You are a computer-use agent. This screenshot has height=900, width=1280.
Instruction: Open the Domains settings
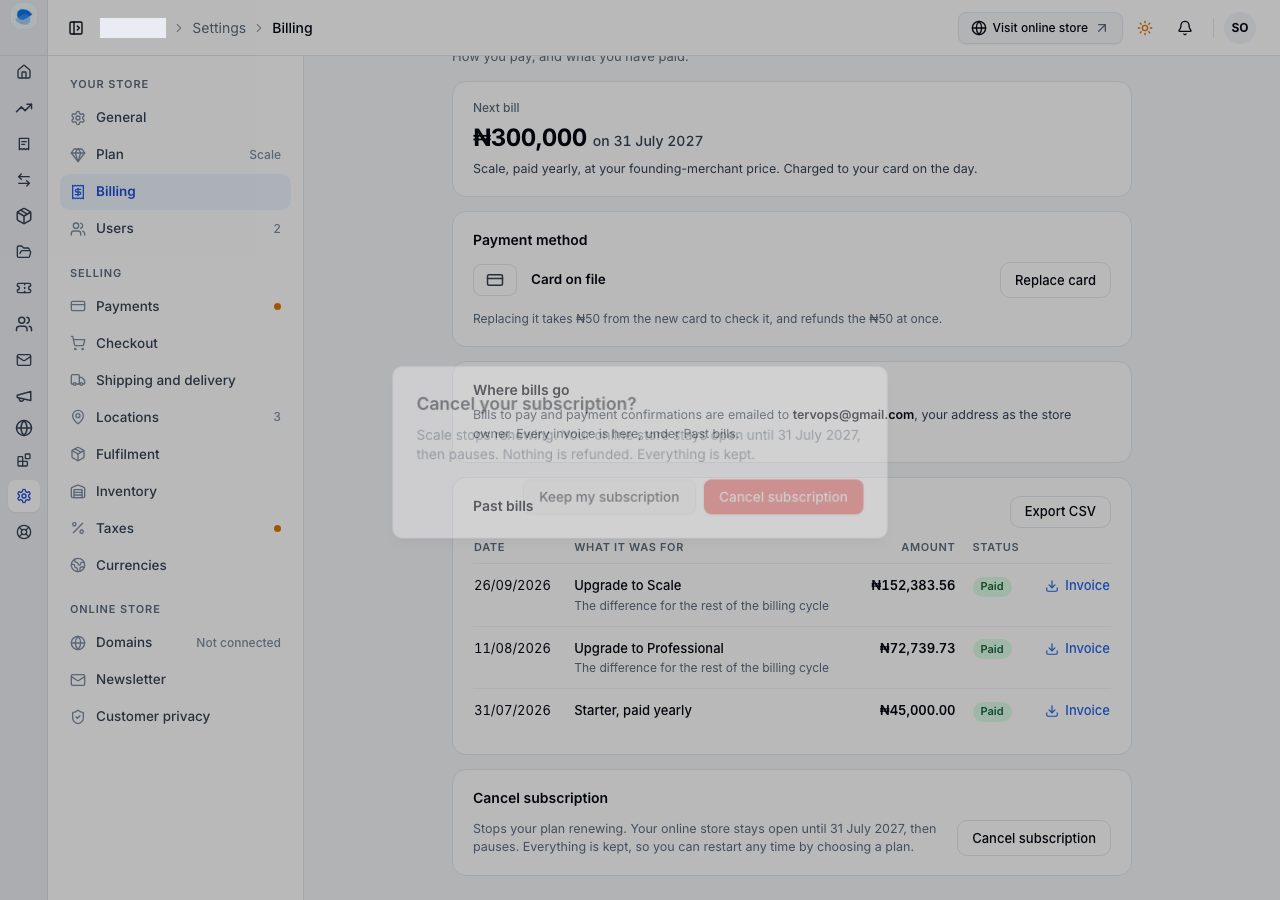point(175,643)
